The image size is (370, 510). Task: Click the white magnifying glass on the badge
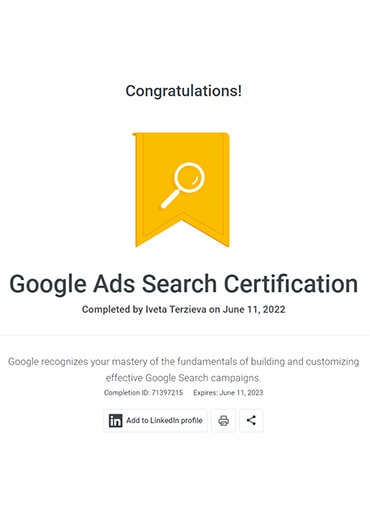[183, 185]
